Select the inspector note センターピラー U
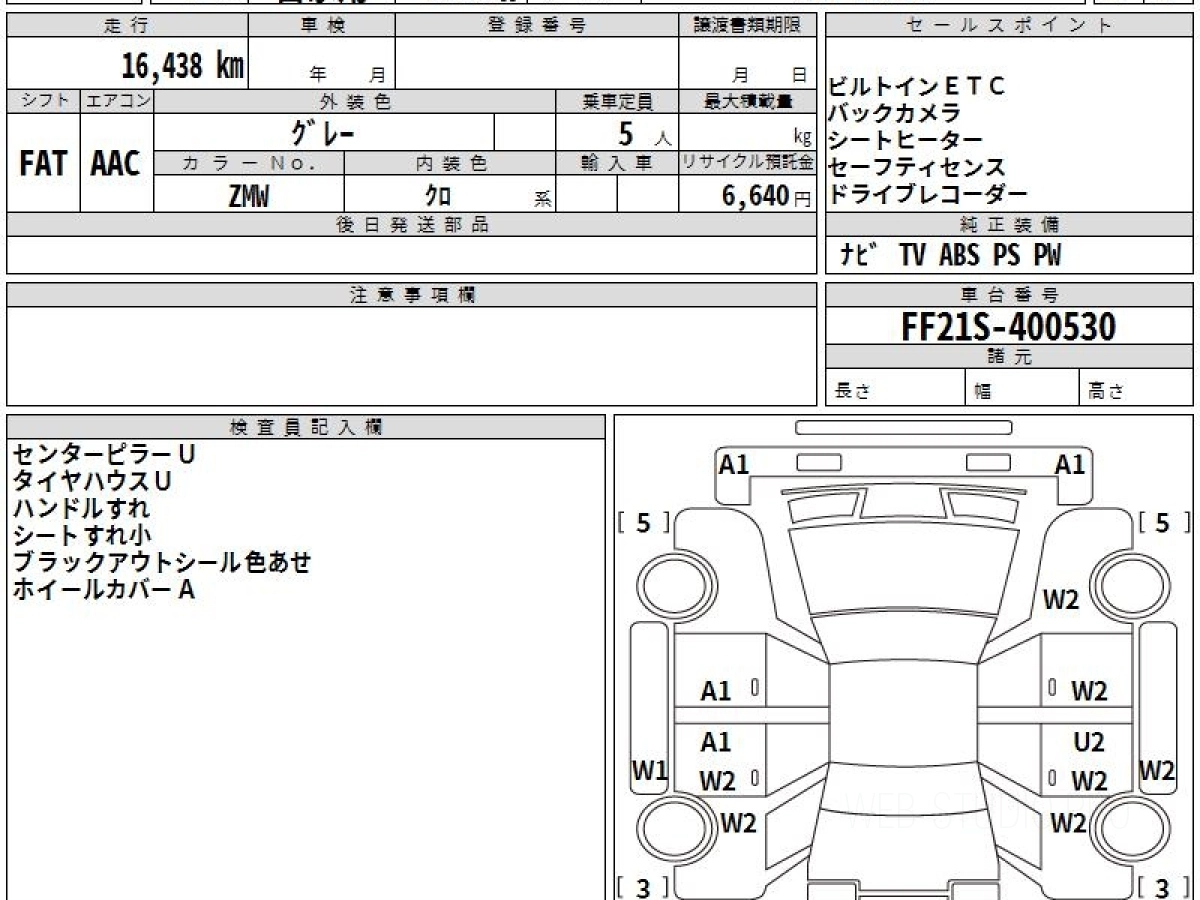Viewport: 1200px width, 900px height. tap(104, 454)
